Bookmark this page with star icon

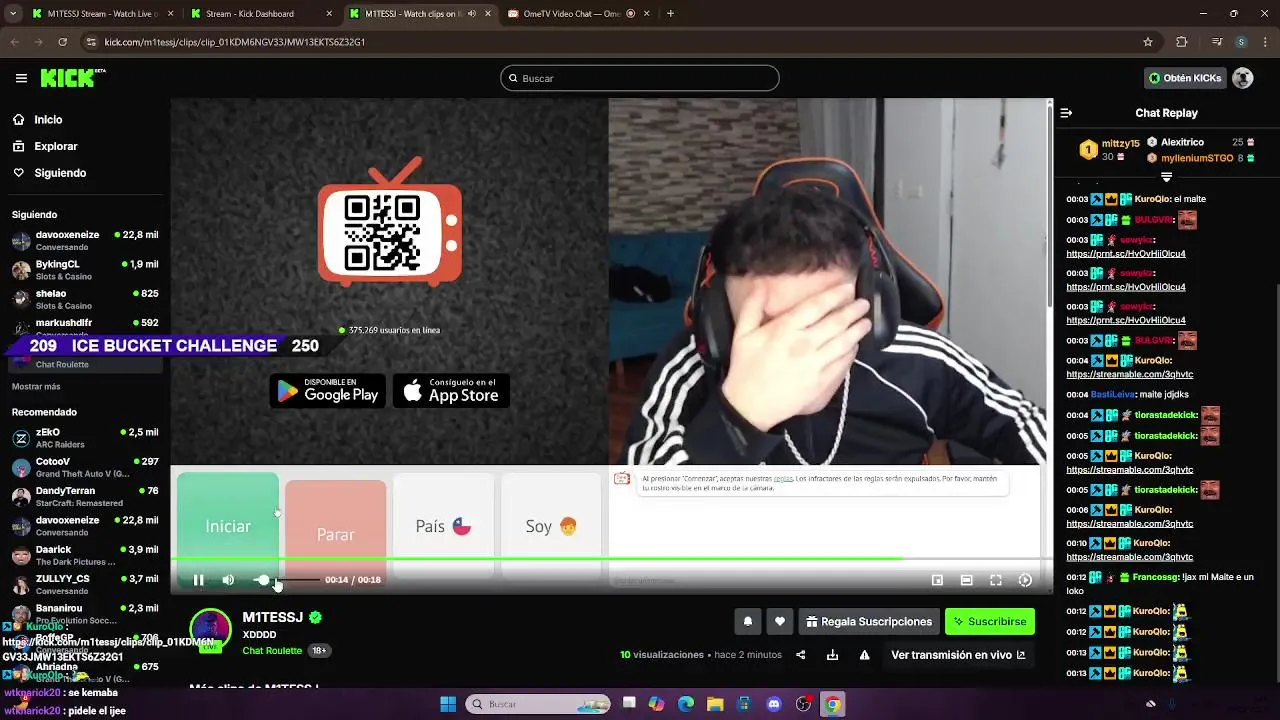pyautogui.click(x=1148, y=42)
